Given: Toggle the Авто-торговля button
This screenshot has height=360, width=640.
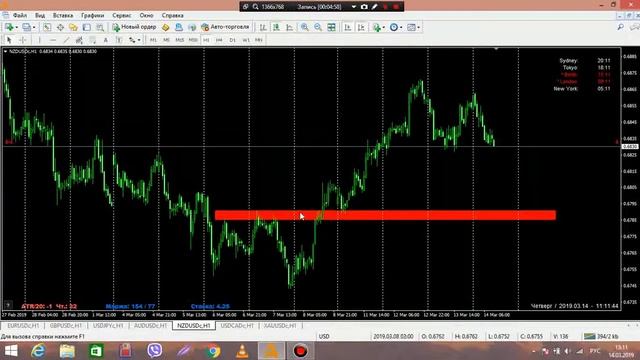Looking at the screenshot, I should pos(225,27).
